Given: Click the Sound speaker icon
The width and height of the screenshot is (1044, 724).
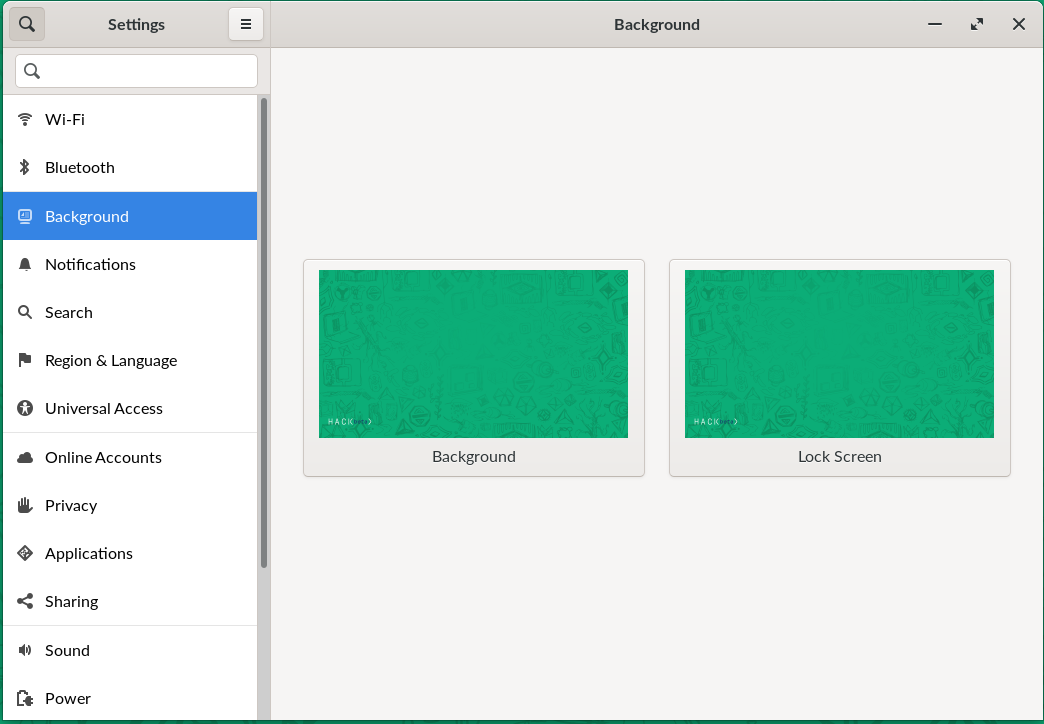Looking at the screenshot, I should pyautogui.click(x=25, y=650).
